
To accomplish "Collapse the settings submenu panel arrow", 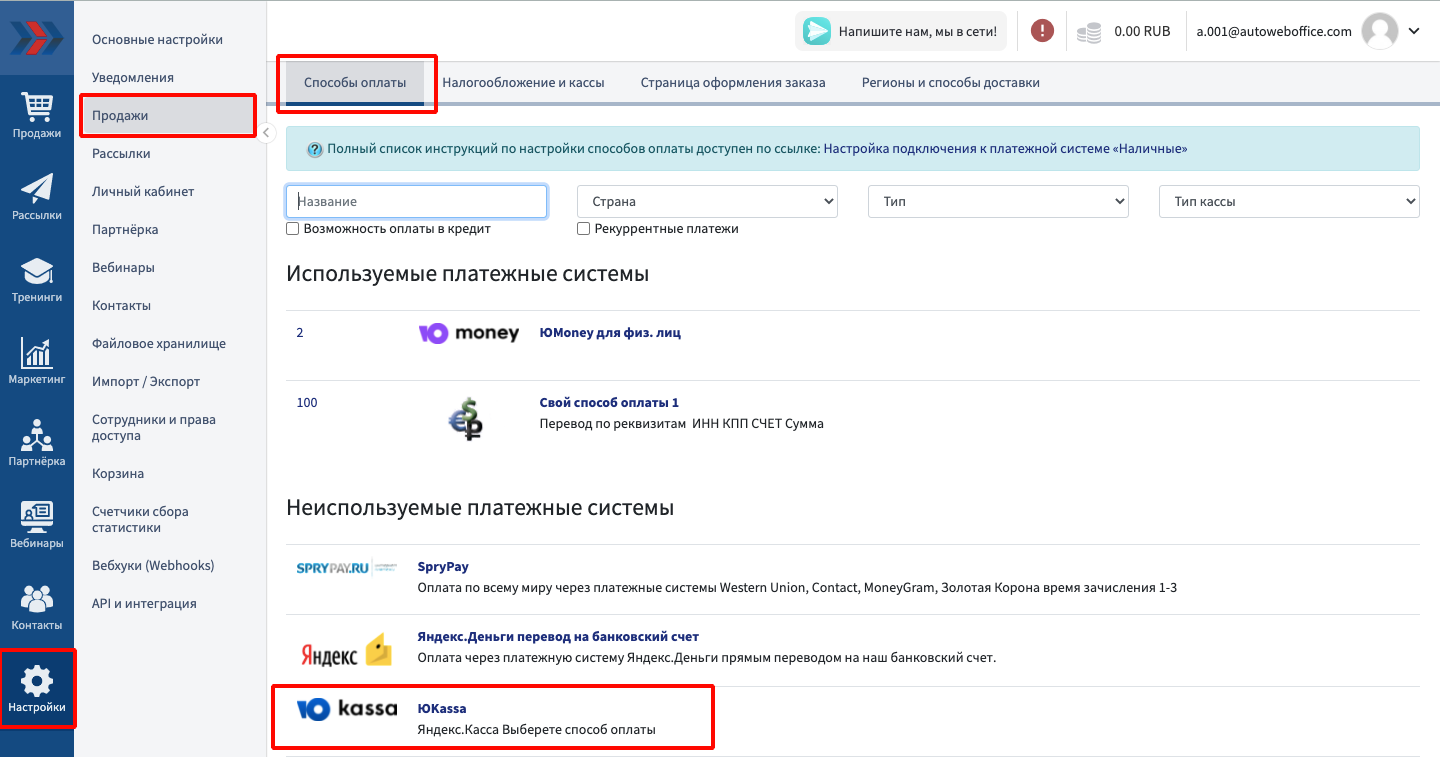I will point(266,133).
